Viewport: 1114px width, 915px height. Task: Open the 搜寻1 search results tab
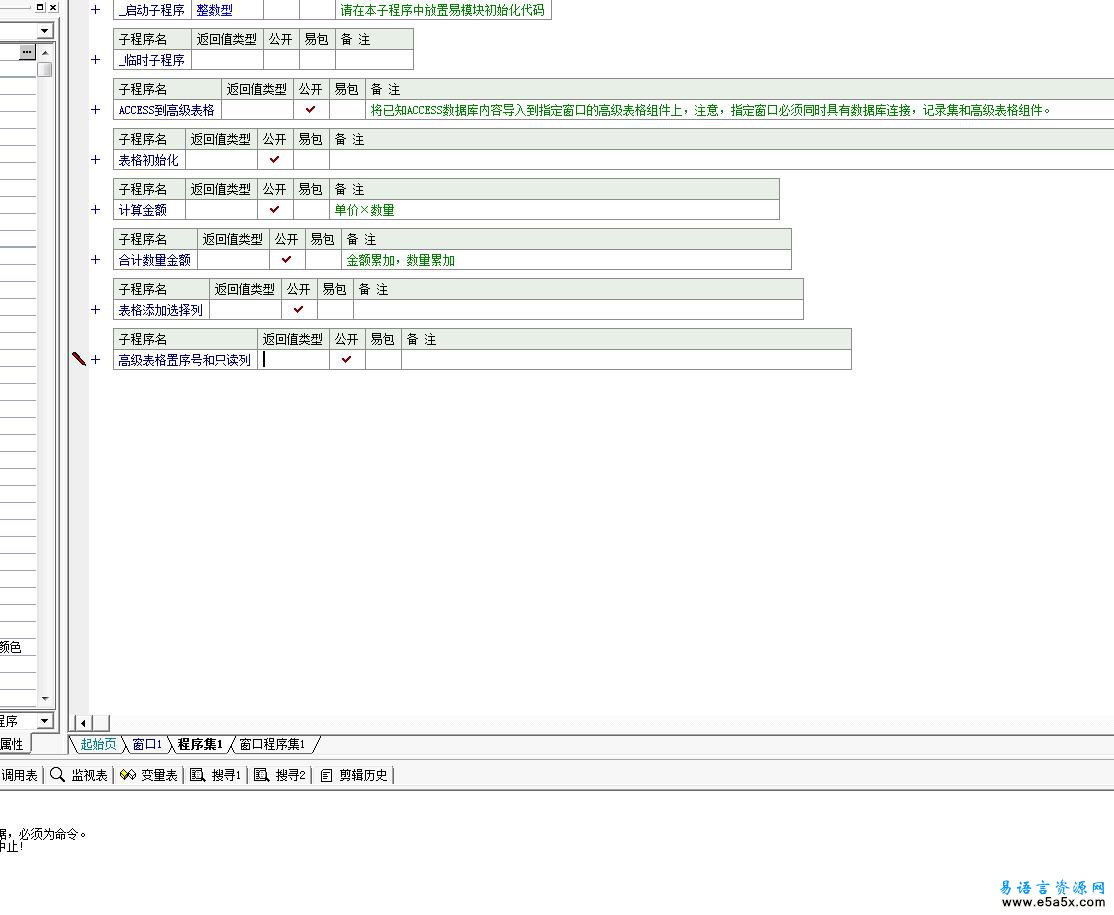(215, 775)
